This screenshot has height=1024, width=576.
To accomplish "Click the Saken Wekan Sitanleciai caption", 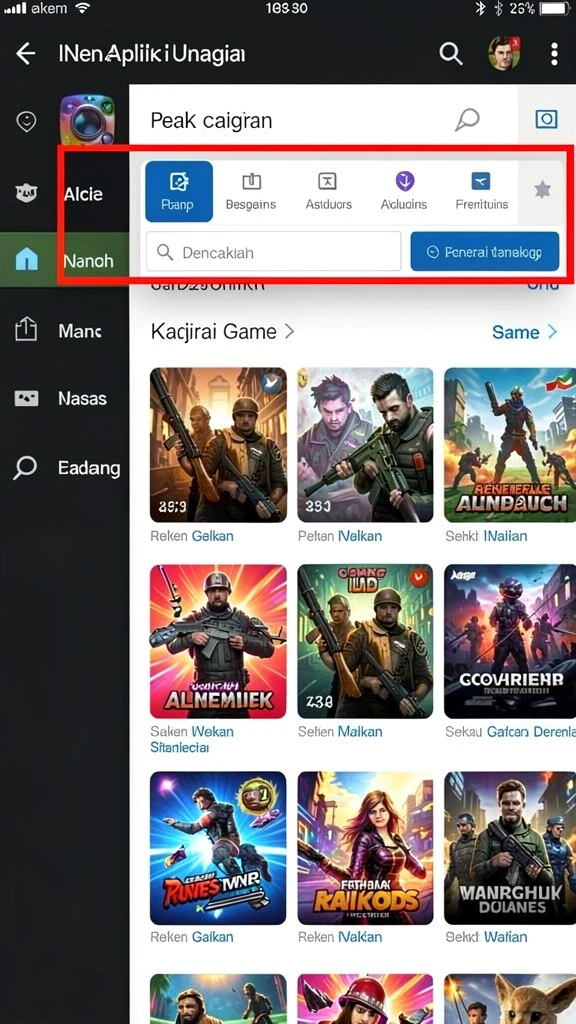I will pyautogui.click(x=192, y=739).
